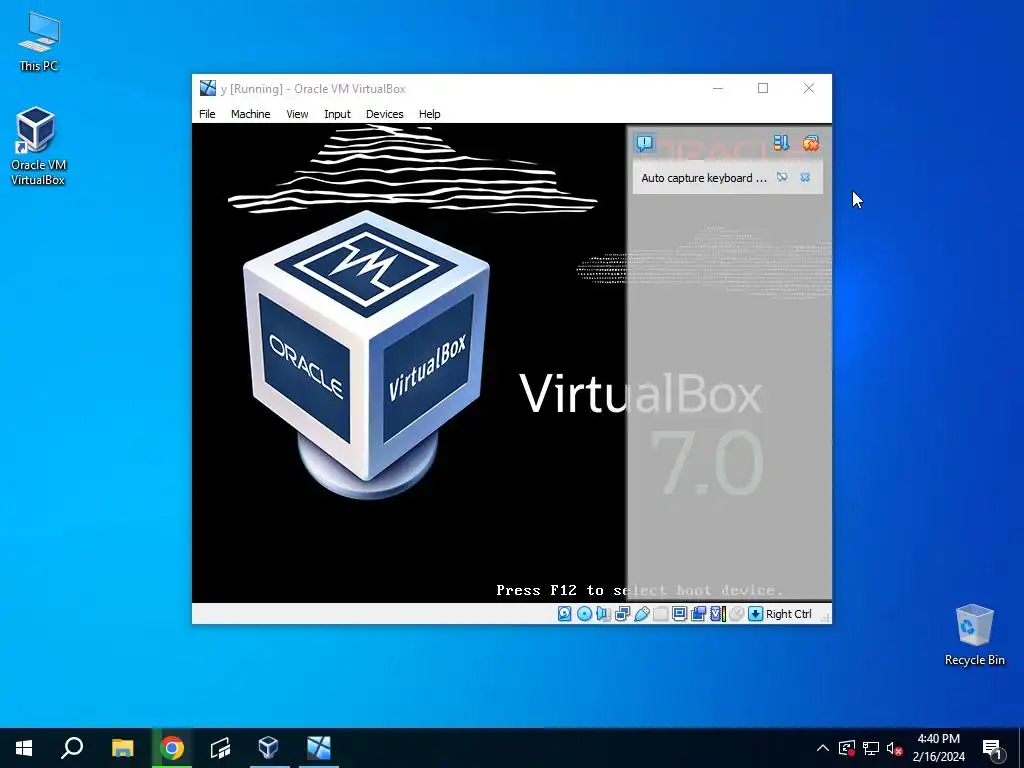The height and width of the screenshot is (768, 1024).
Task: Click the don't-show-again icon on keyboard notification
Action: coord(782,177)
